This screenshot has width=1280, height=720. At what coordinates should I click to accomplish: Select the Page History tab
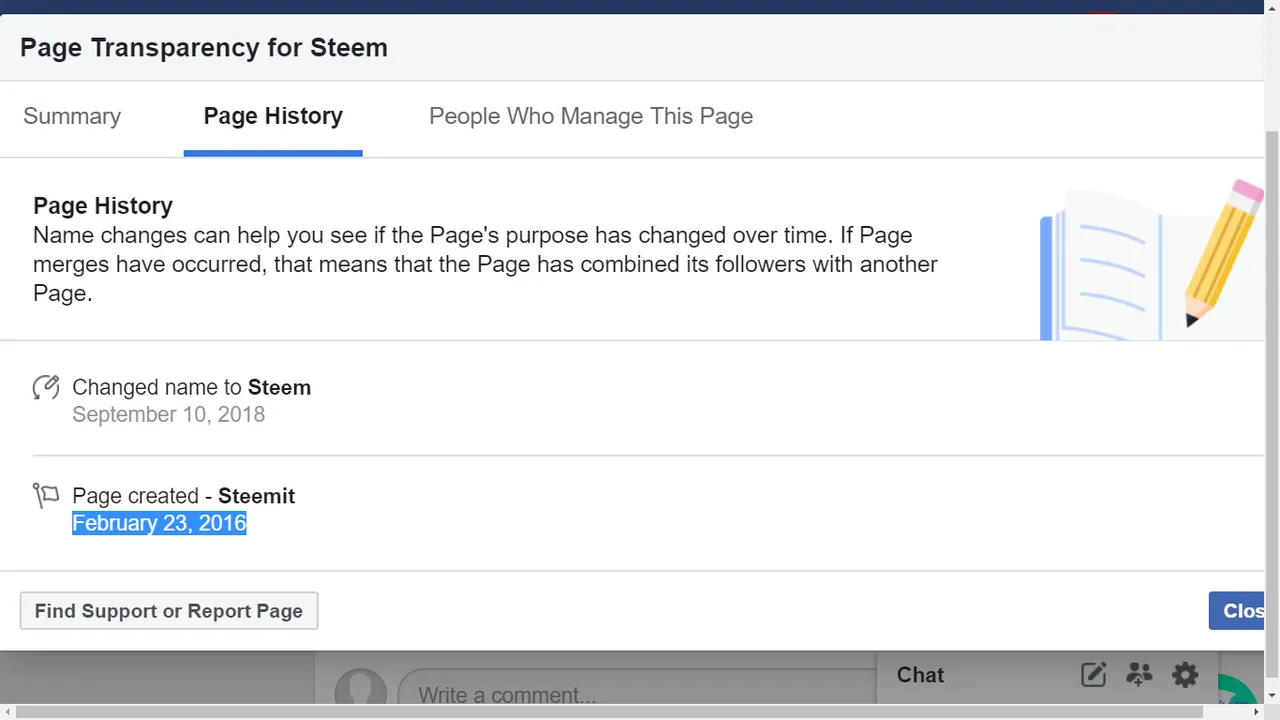273,116
